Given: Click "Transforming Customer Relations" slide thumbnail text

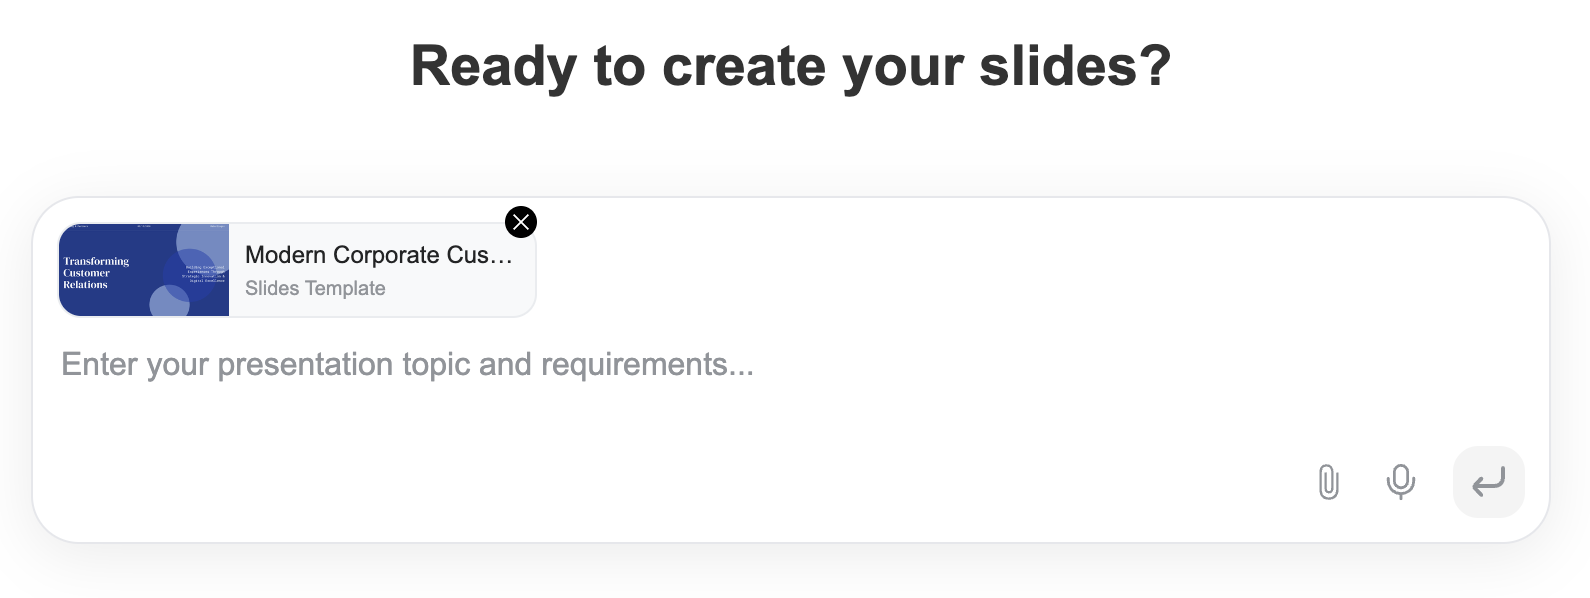Looking at the screenshot, I should tap(96, 273).
